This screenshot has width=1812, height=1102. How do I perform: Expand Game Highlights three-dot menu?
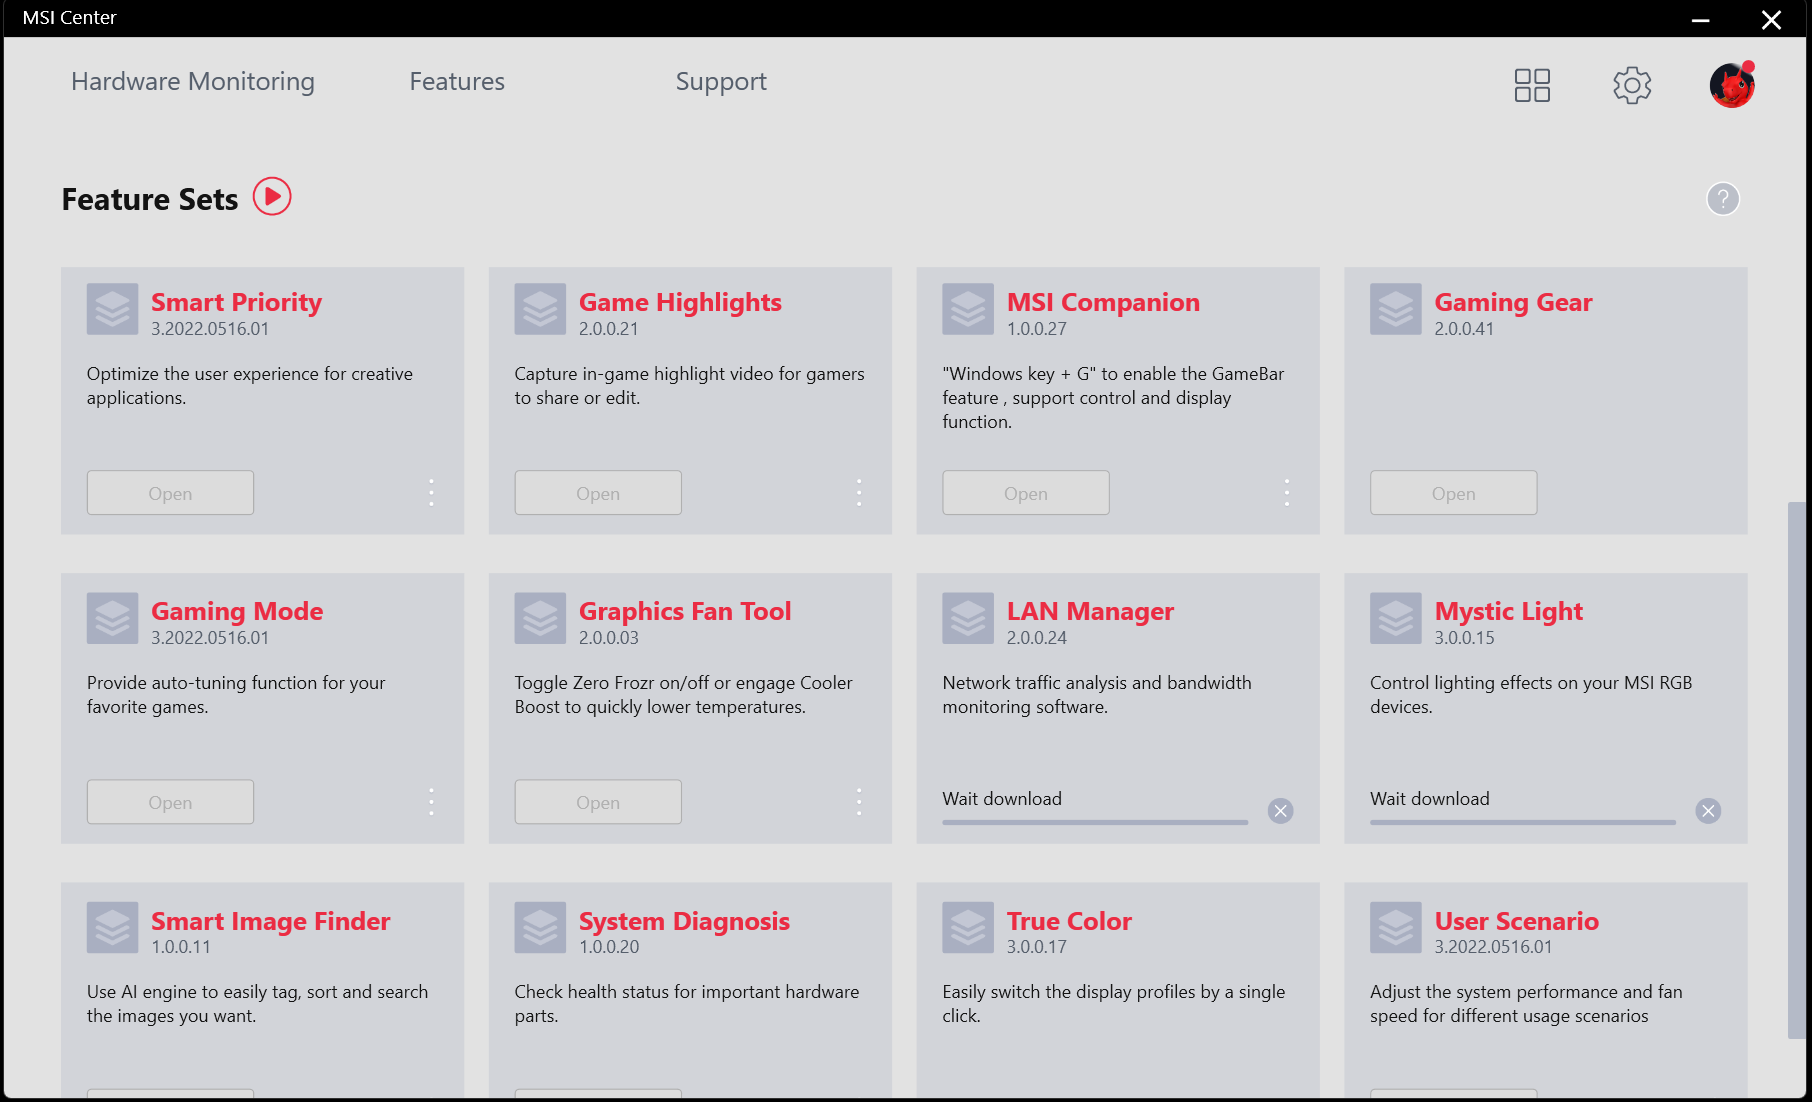(859, 493)
